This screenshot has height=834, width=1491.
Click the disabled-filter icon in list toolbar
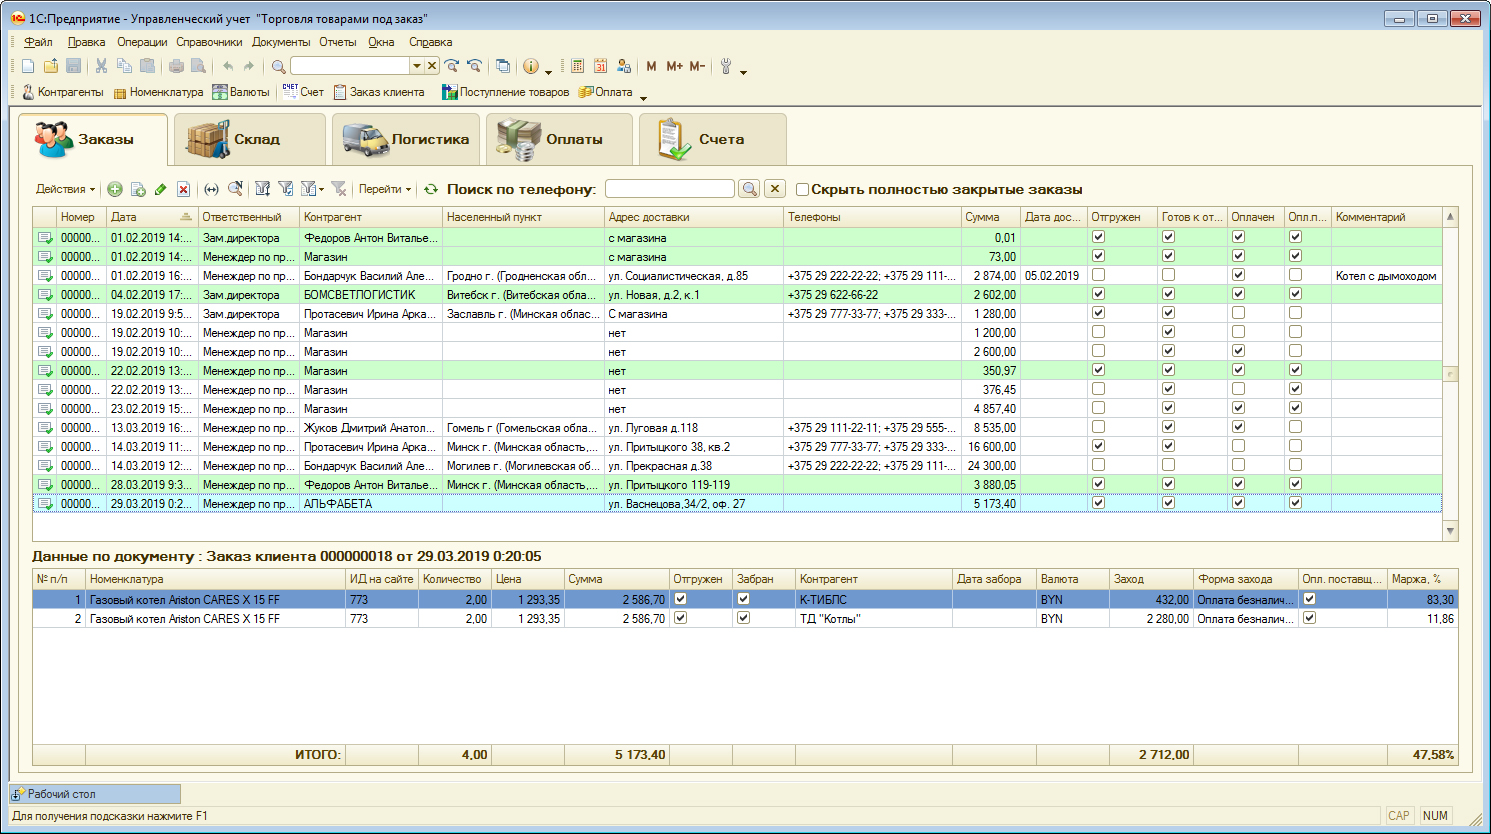339,189
